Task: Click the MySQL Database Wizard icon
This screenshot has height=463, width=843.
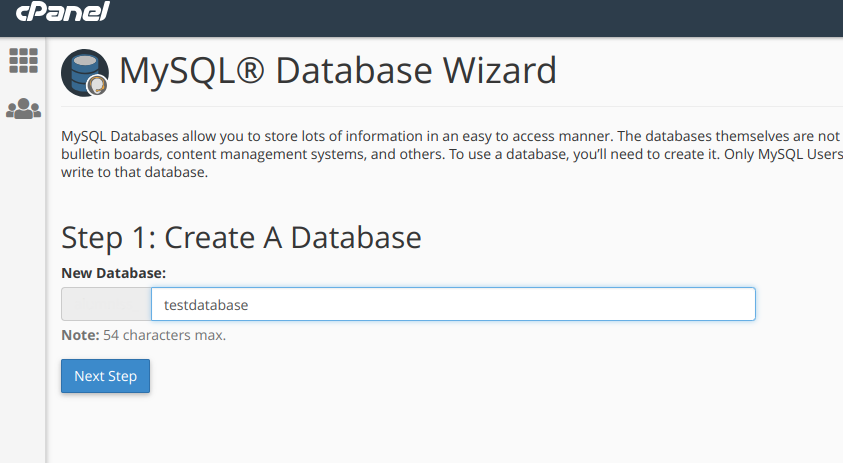Action: (85, 73)
